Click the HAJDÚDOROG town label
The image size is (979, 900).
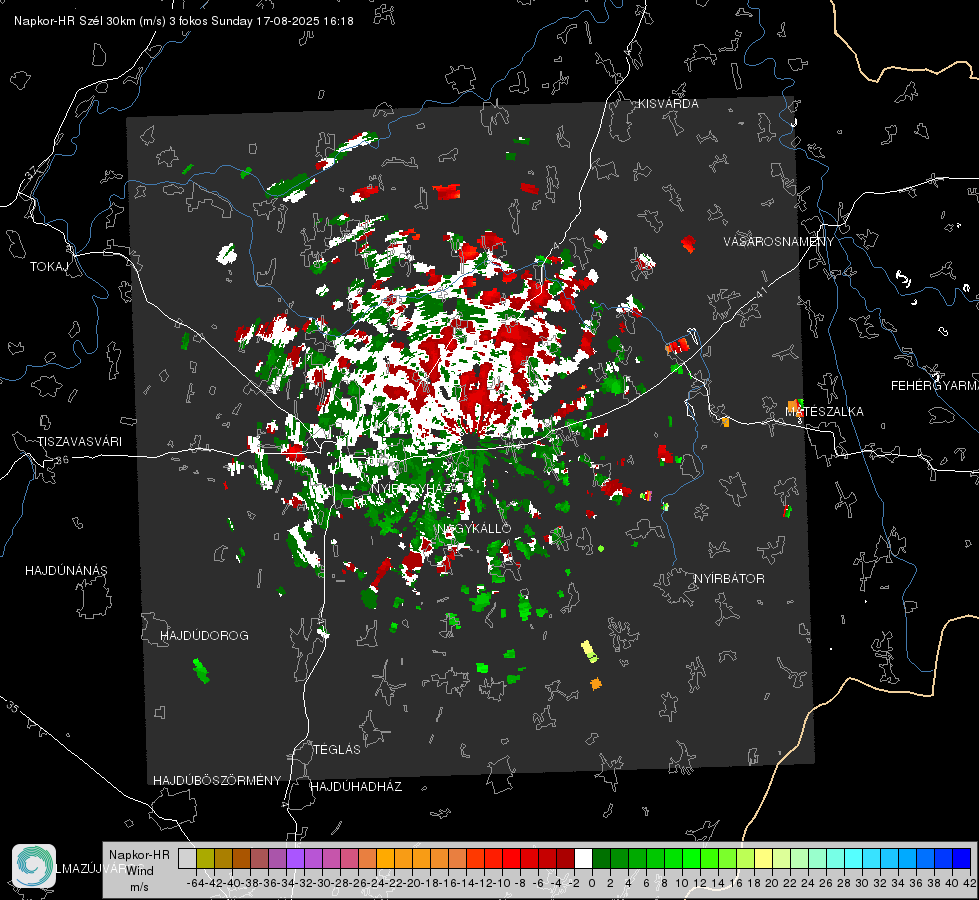(x=204, y=636)
